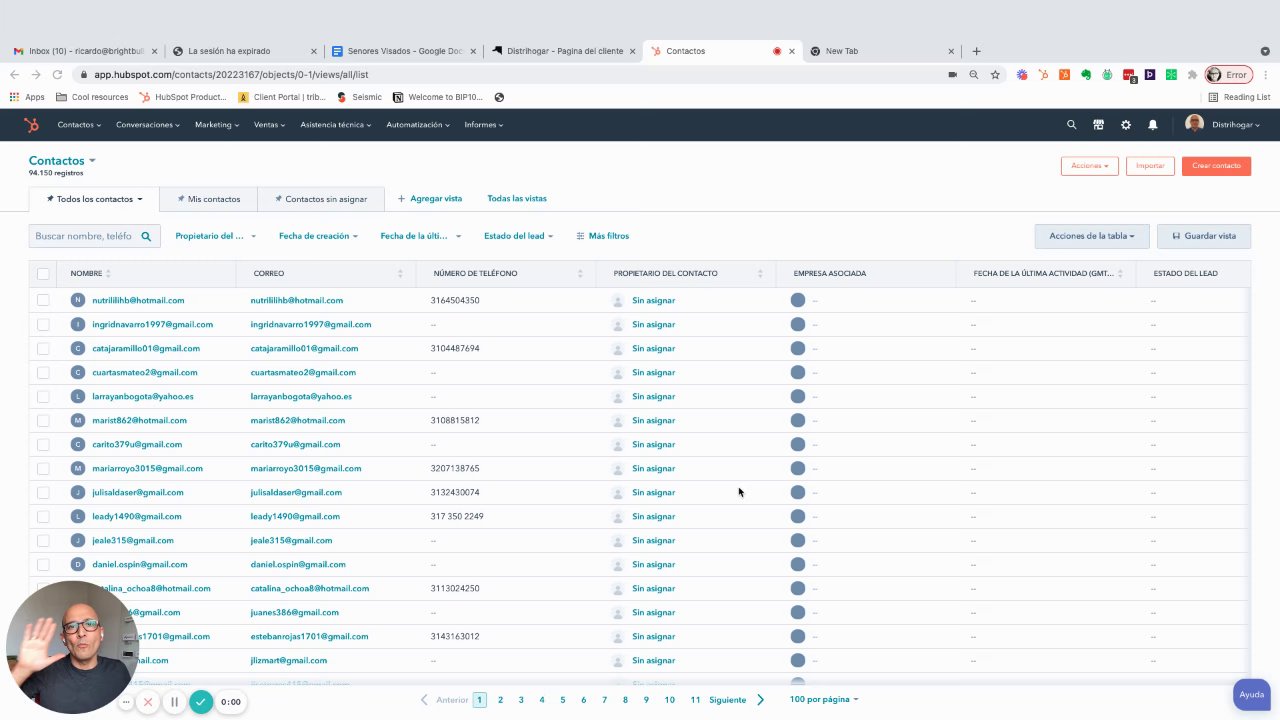Finish recording with the green check button
The height and width of the screenshot is (720, 1280).
(x=201, y=702)
